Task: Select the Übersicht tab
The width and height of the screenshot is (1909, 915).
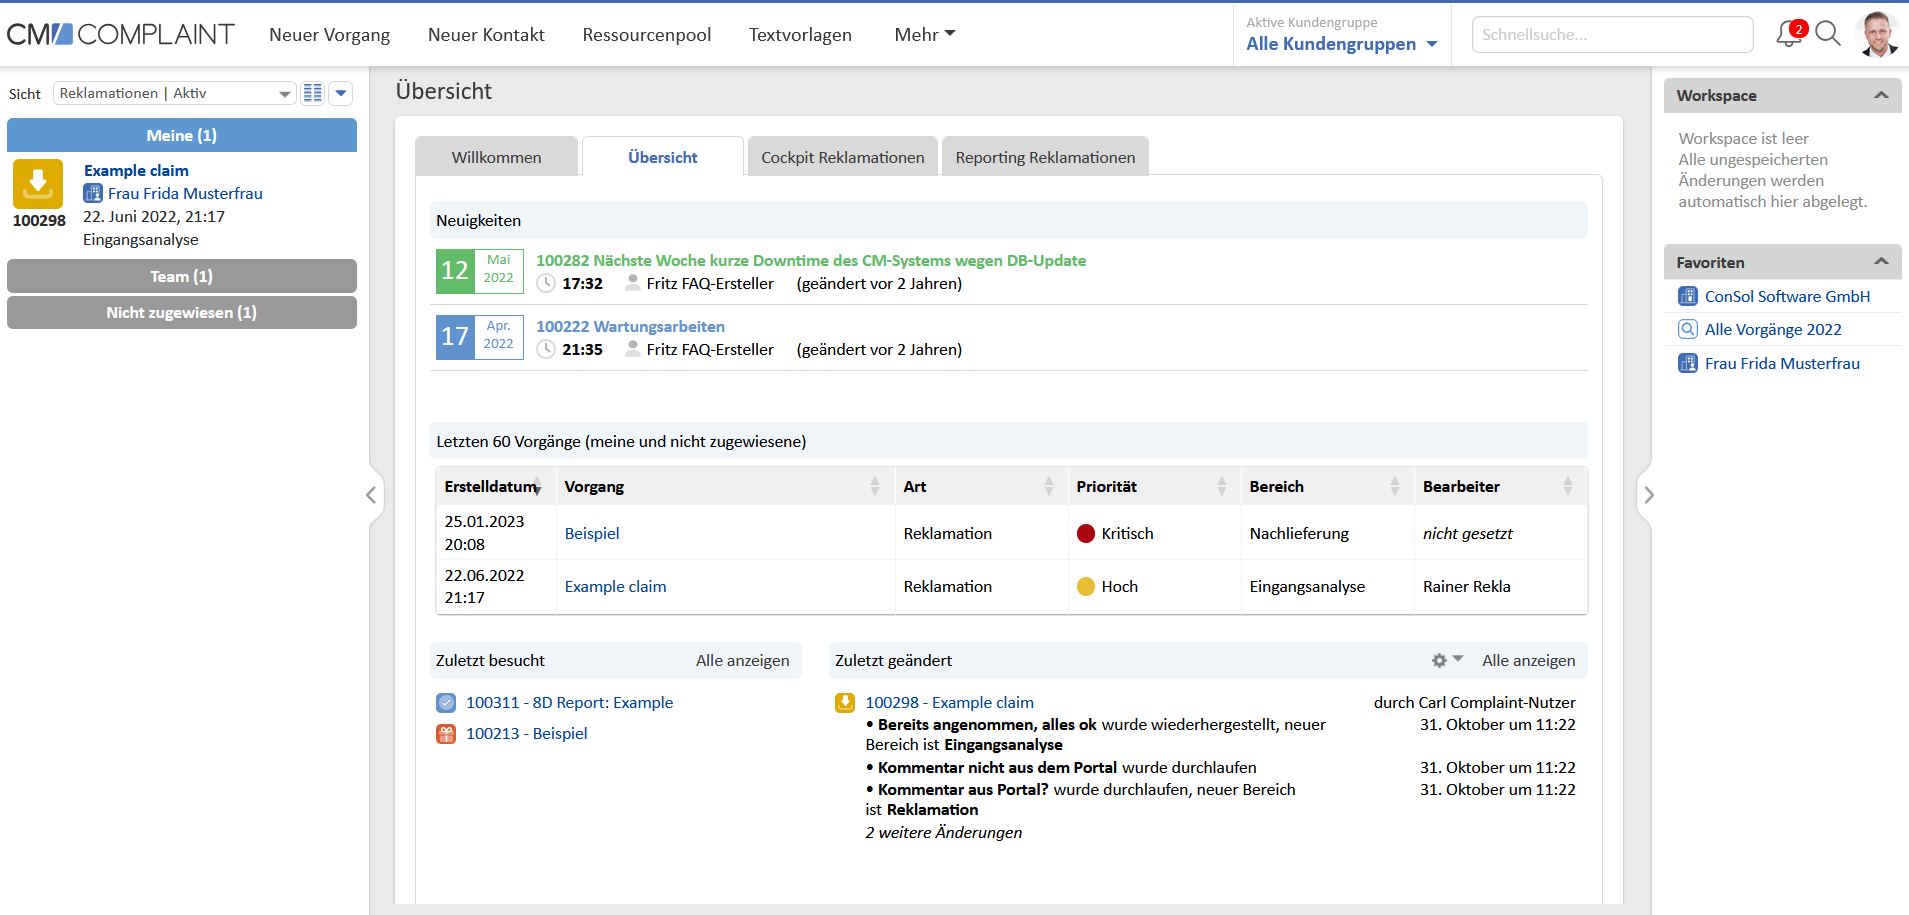Action: (663, 157)
